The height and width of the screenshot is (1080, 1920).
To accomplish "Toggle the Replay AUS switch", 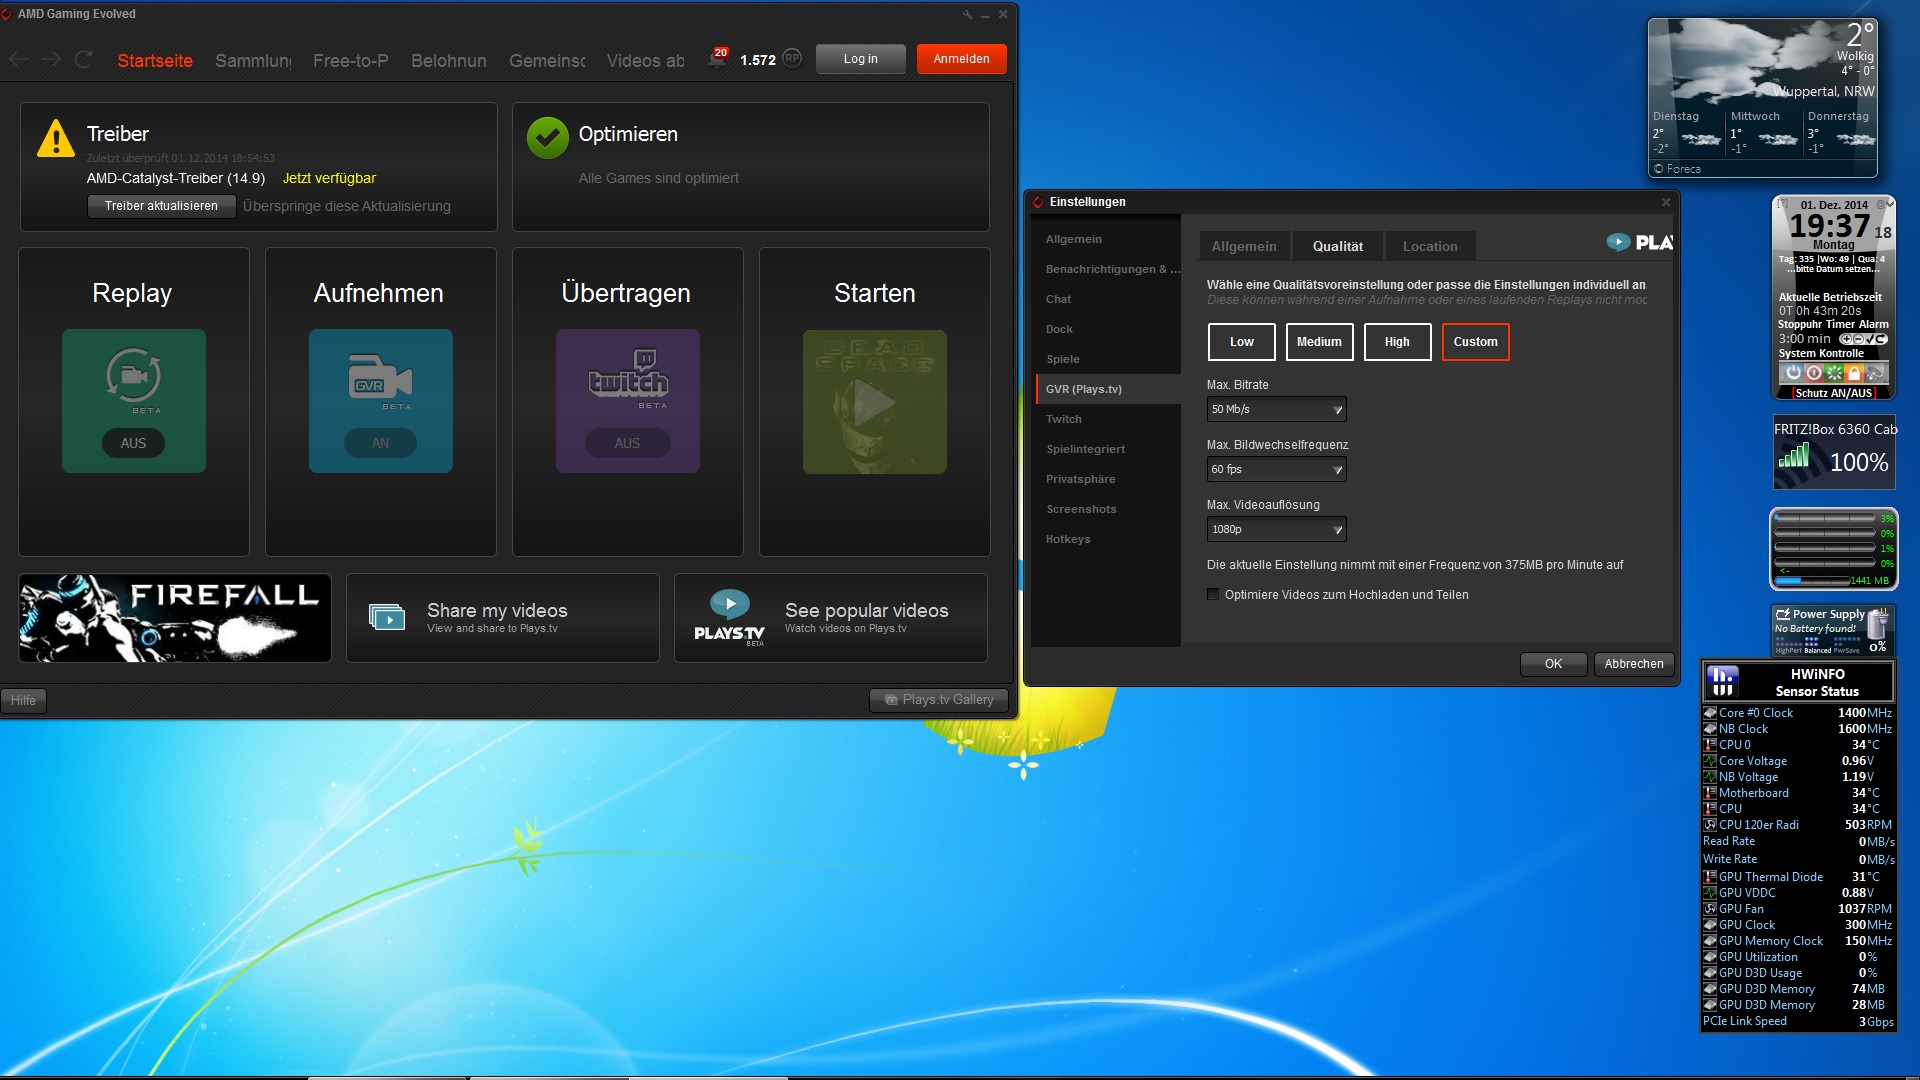I will pyautogui.click(x=133, y=443).
